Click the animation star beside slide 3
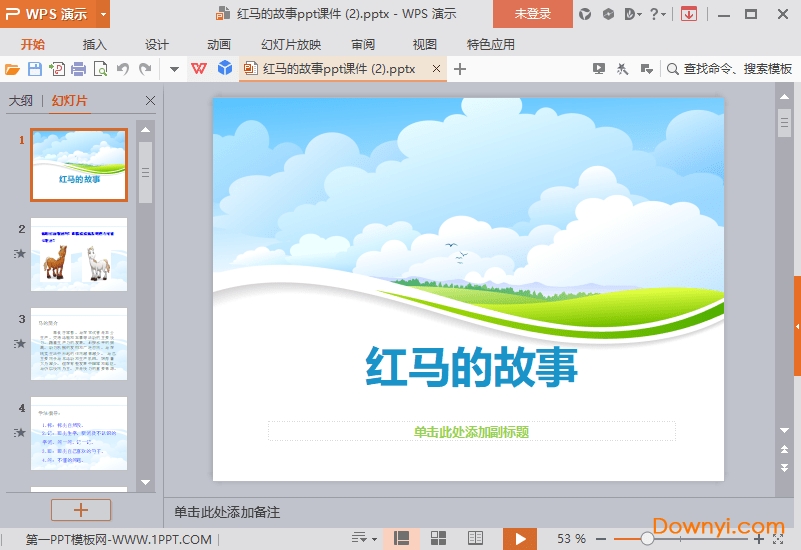The height and width of the screenshot is (550, 801). tap(19, 343)
